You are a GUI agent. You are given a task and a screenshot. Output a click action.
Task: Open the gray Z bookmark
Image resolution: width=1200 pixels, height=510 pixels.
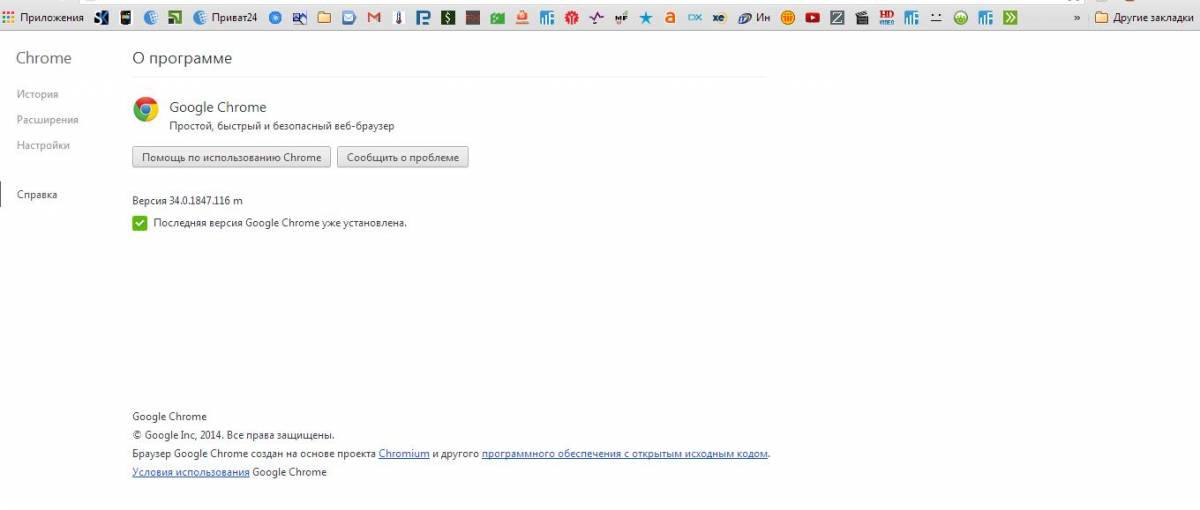pyautogui.click(x=837, y=17)
